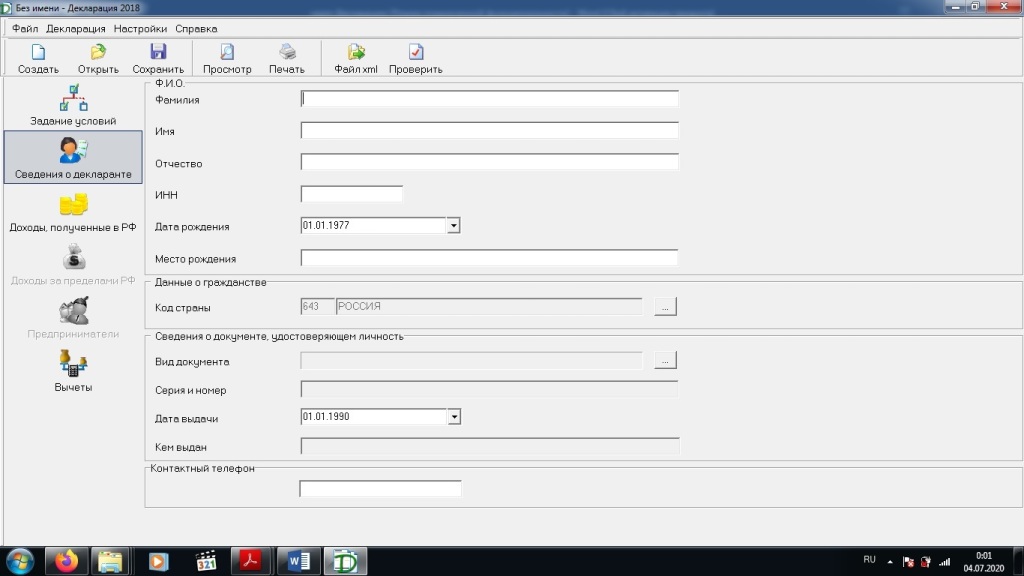Focus the ИНН text field
The height and width of the screenshot is (576, 1024).
[351, 194]
